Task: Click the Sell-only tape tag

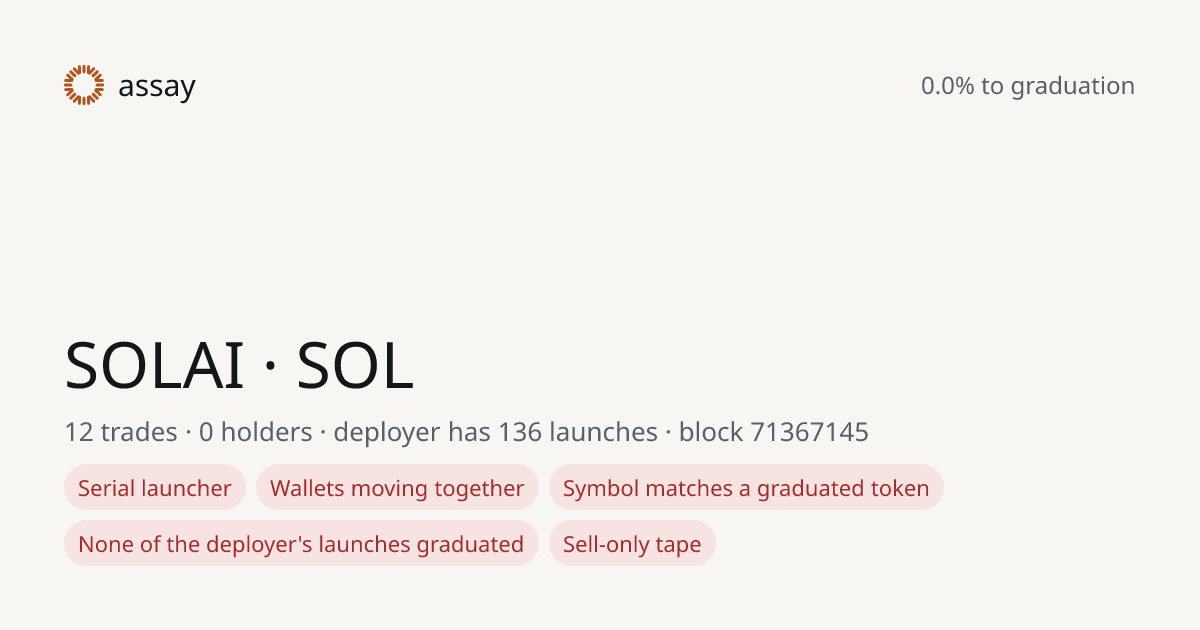Action: pyautogui.click(x=632, y=544)
